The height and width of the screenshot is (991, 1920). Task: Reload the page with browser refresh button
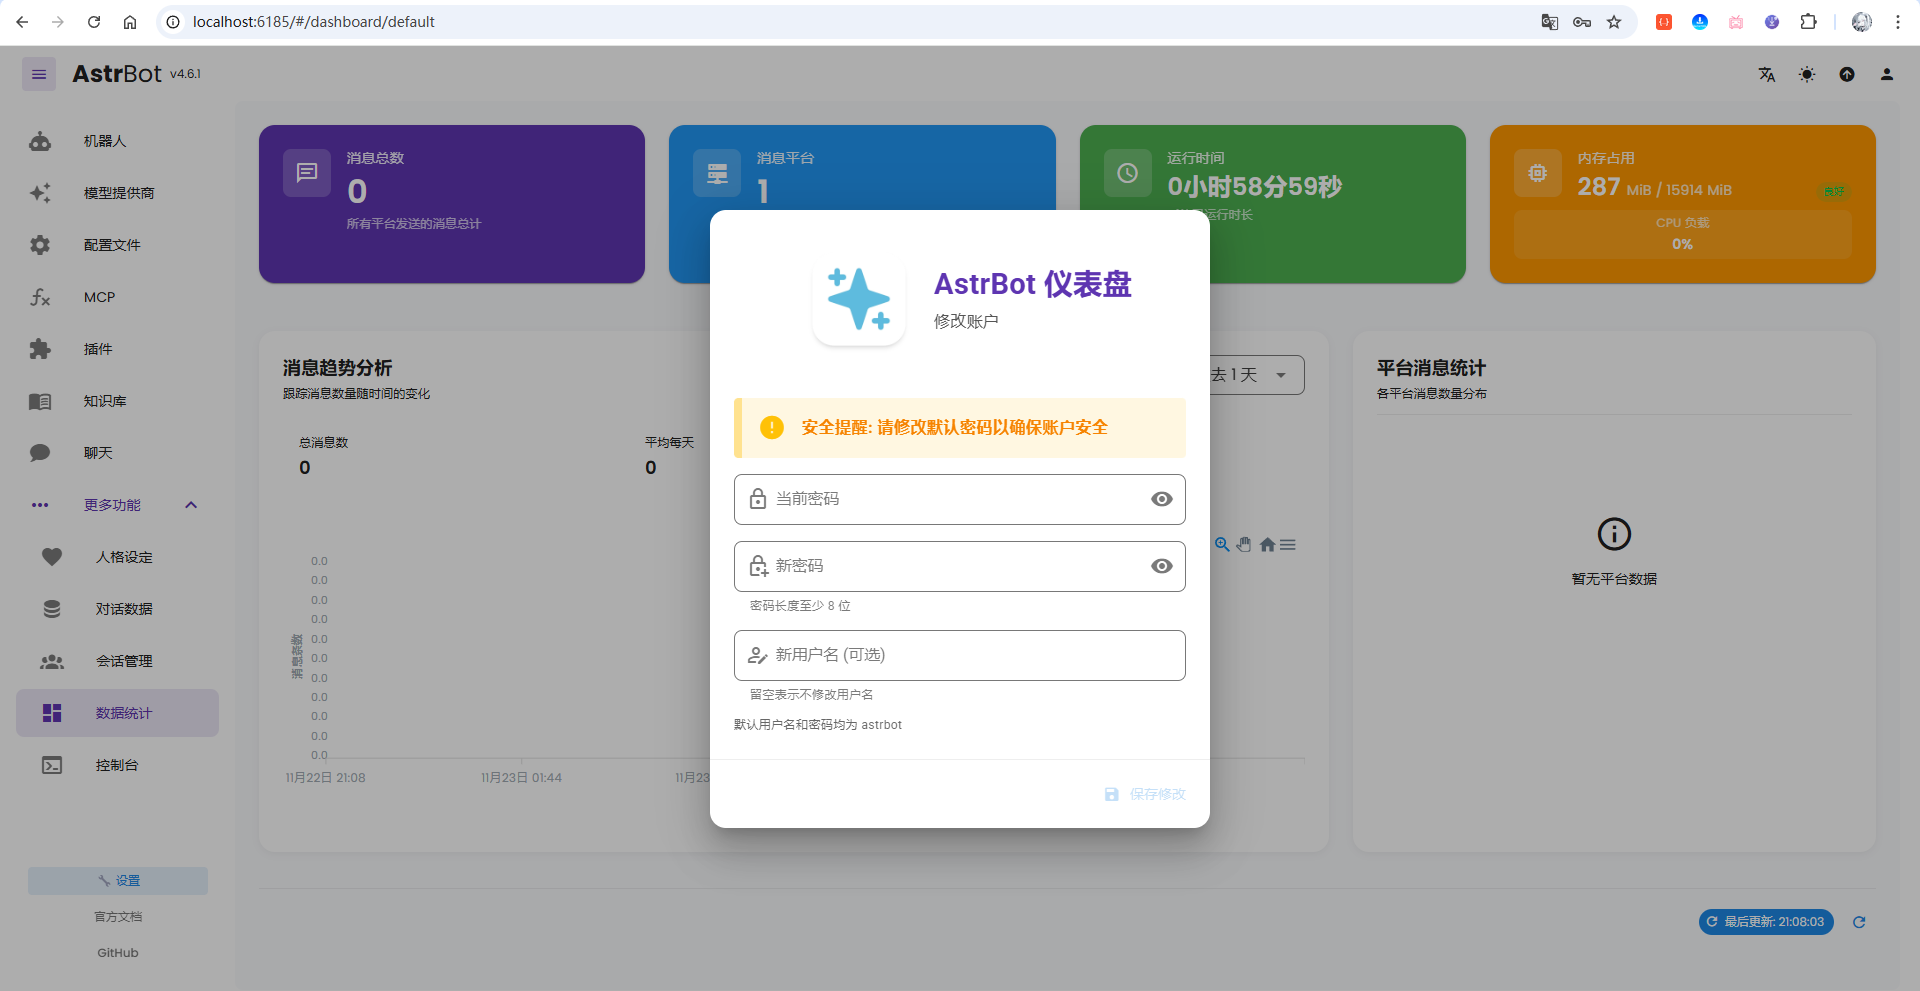(94, 22)
